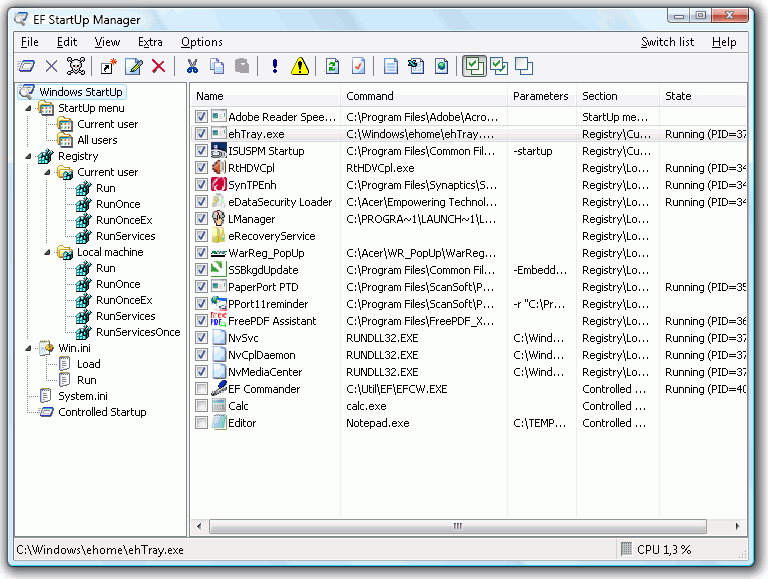
Task: Click the Section column header
Action: click(615, 96)
